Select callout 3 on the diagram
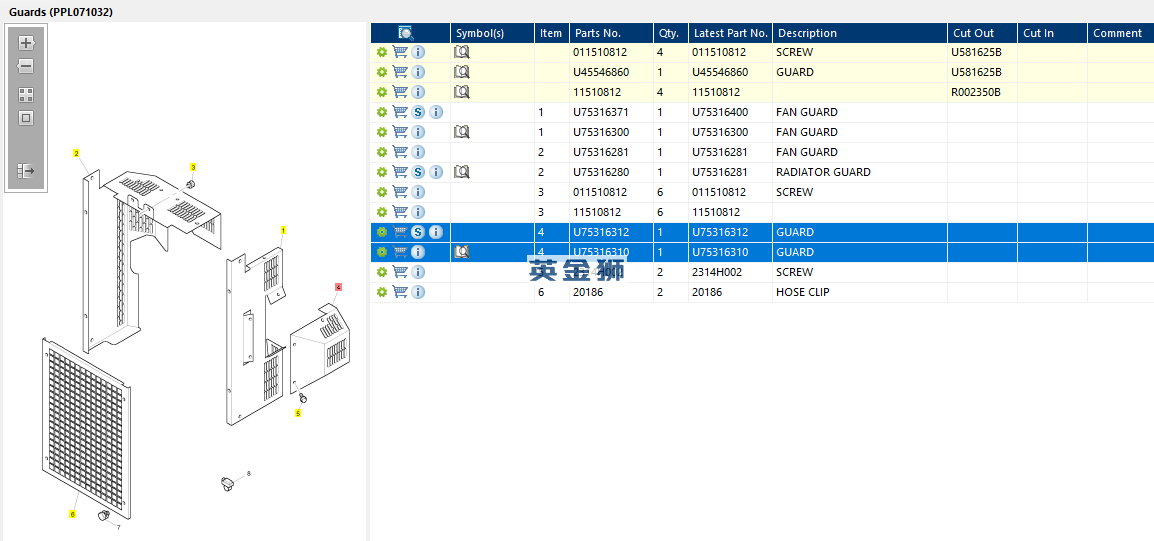 194,167
